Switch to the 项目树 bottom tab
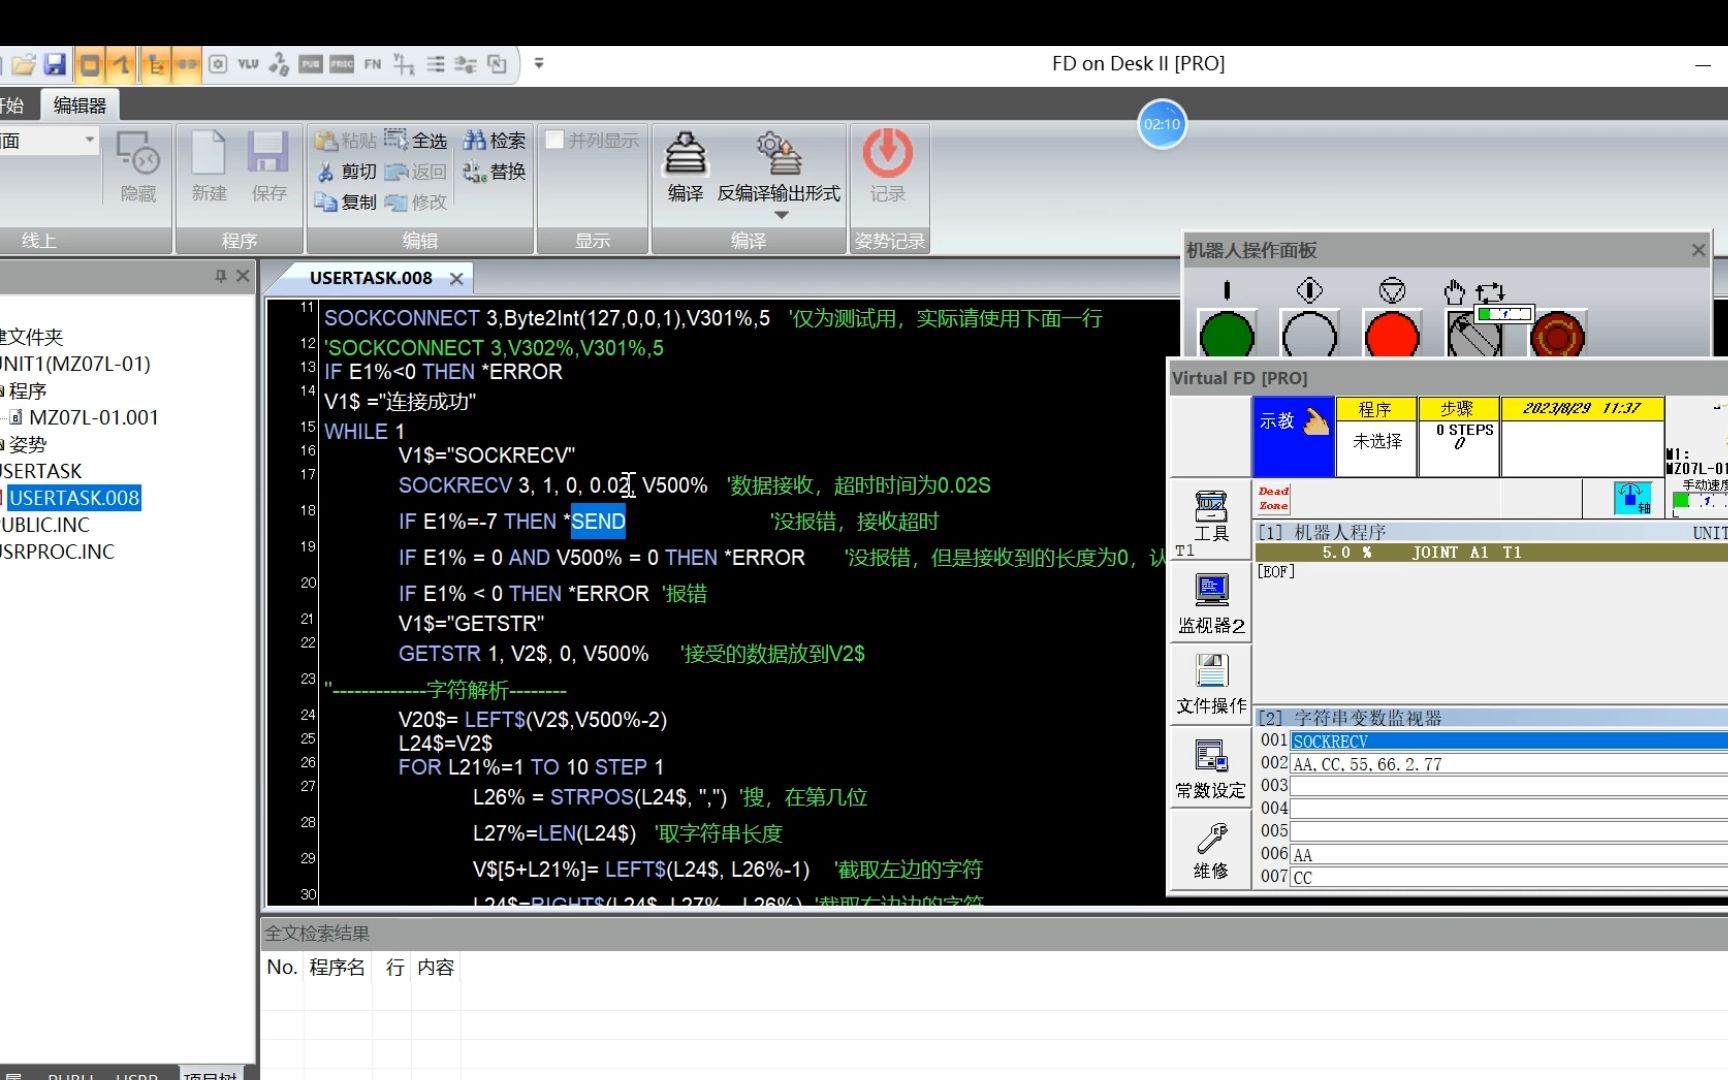This screenshot has width=1728, height=1080. 211,1074
